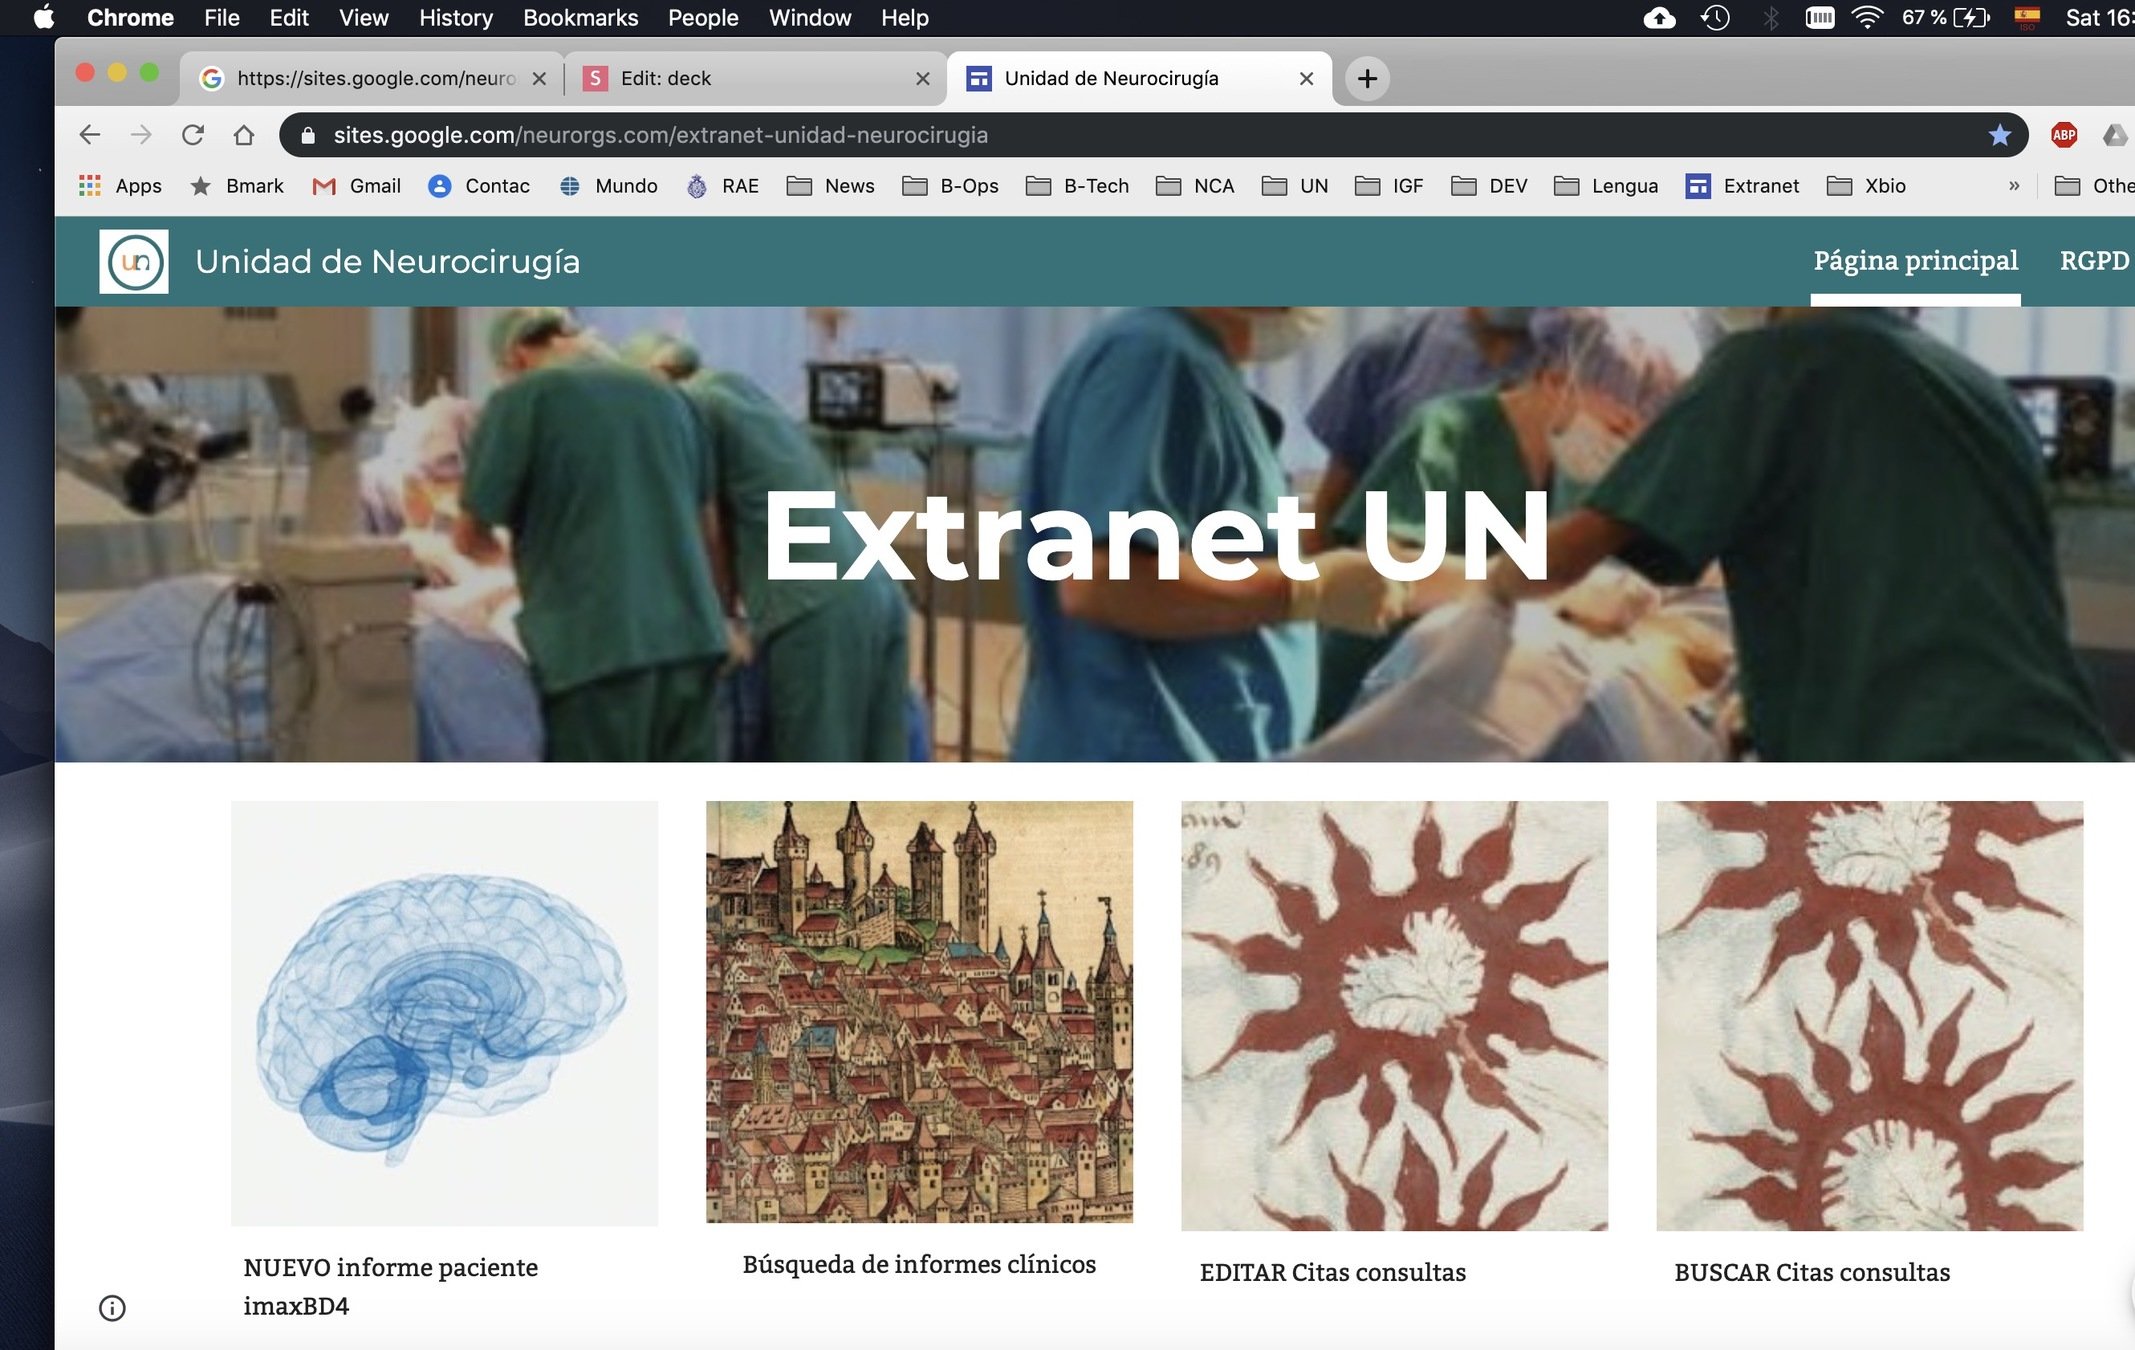The image size is (2135, 1350).
Task: Click the home button icon
Action: tap(244, 135)
